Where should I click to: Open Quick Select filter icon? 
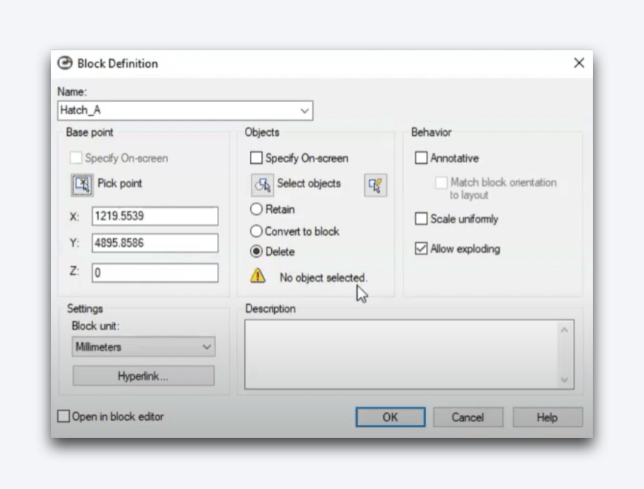click(x=375, y=184)
